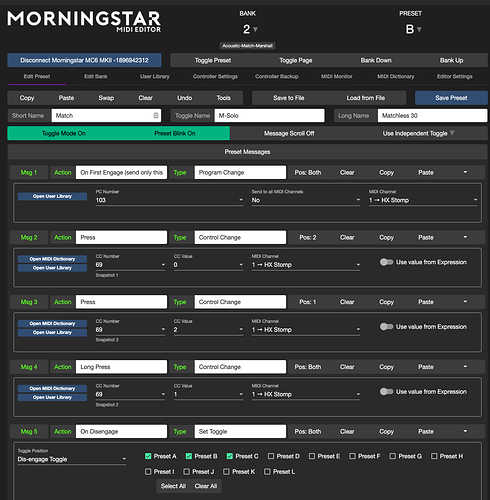Check the Preset K checkbox

(226, 472)
